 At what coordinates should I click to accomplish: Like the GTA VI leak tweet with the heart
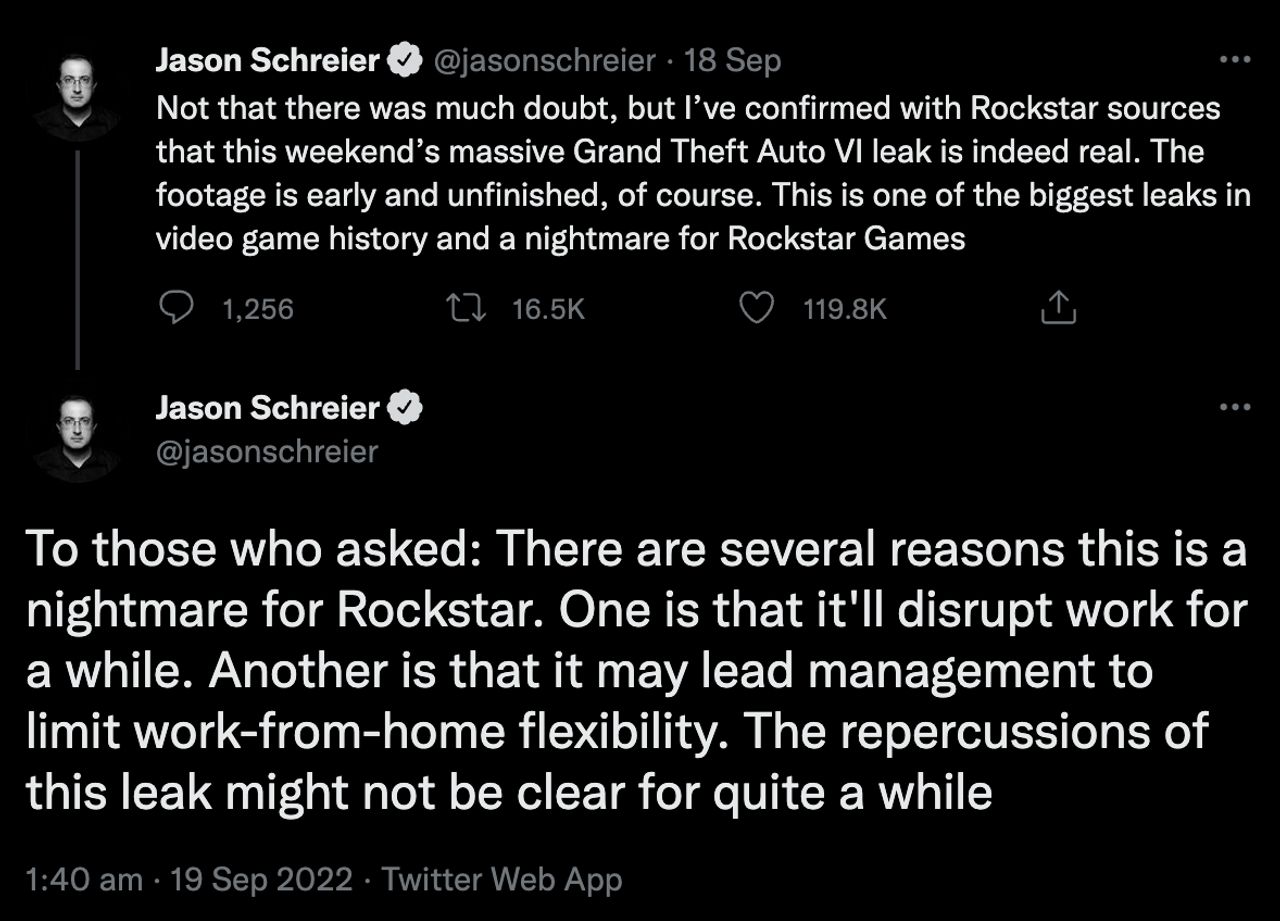(756, 308)
